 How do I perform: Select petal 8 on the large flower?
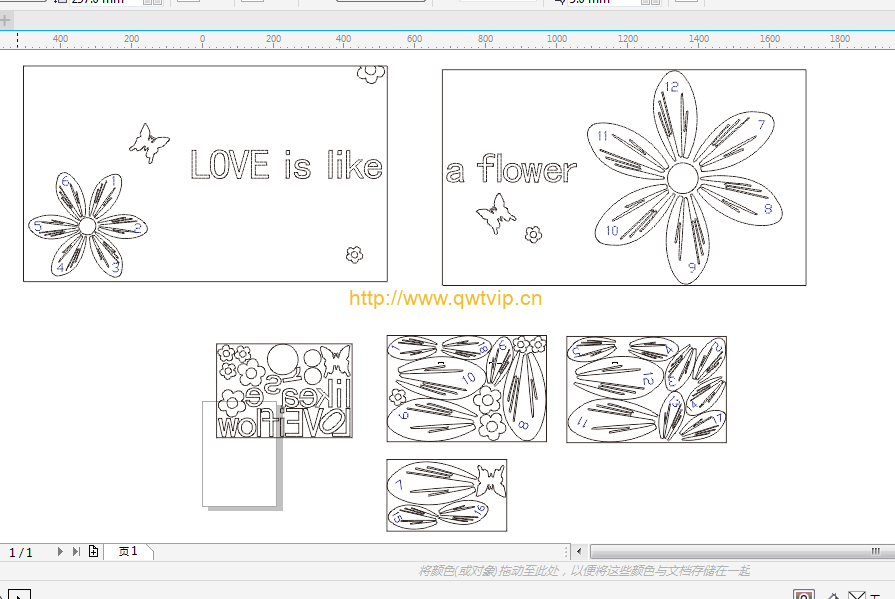point(740,199)
